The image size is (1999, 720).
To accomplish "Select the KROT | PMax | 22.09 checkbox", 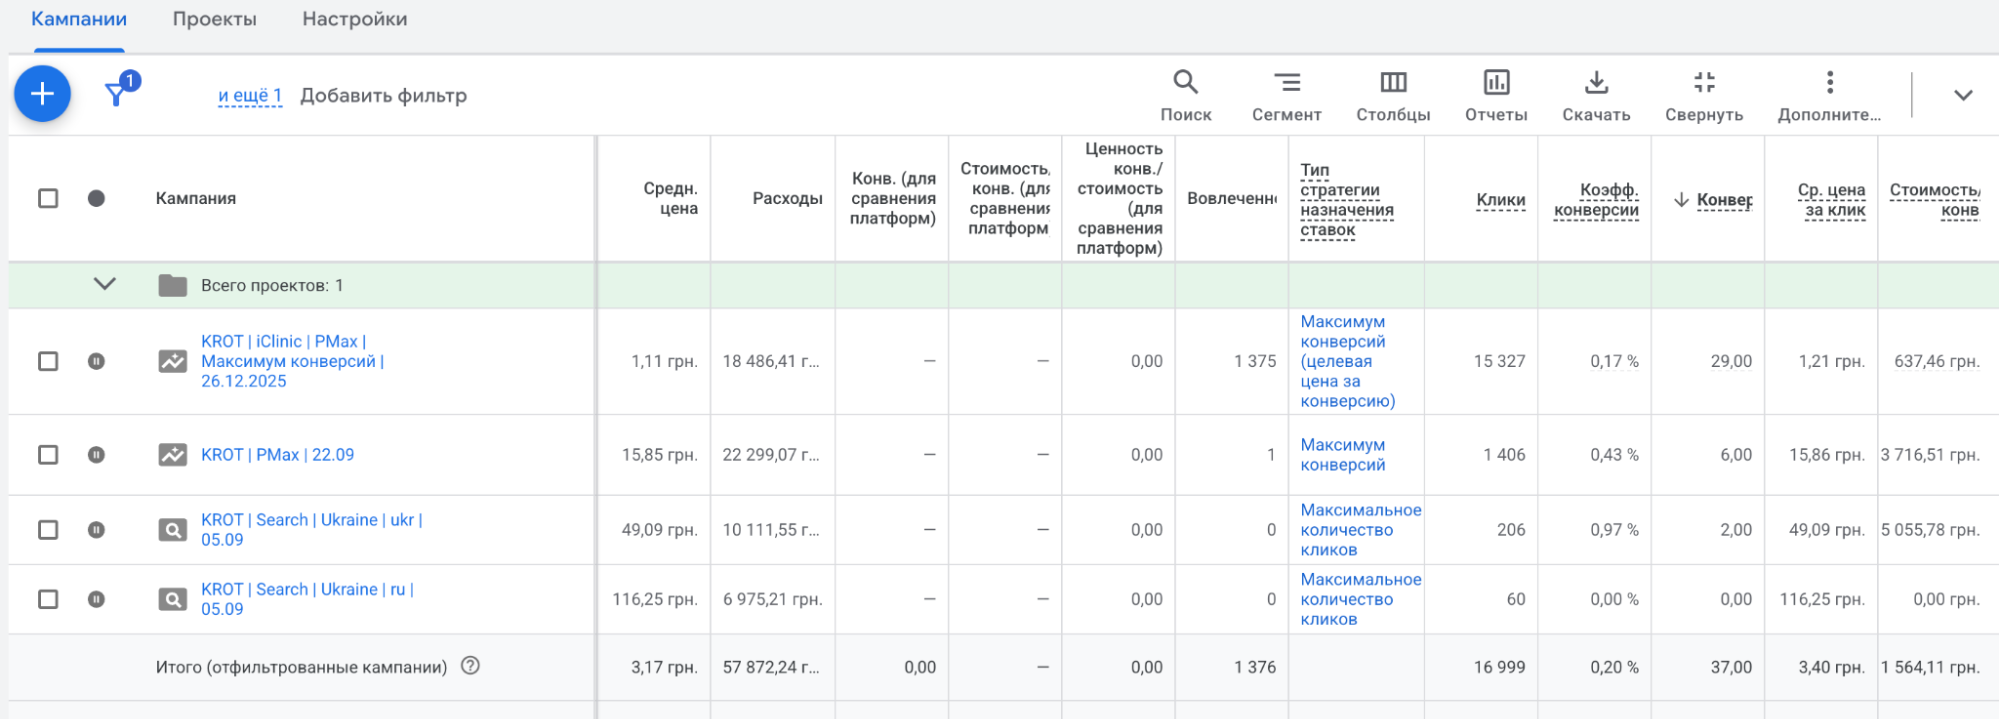I will pyautogui.click(x=48, y=455).
